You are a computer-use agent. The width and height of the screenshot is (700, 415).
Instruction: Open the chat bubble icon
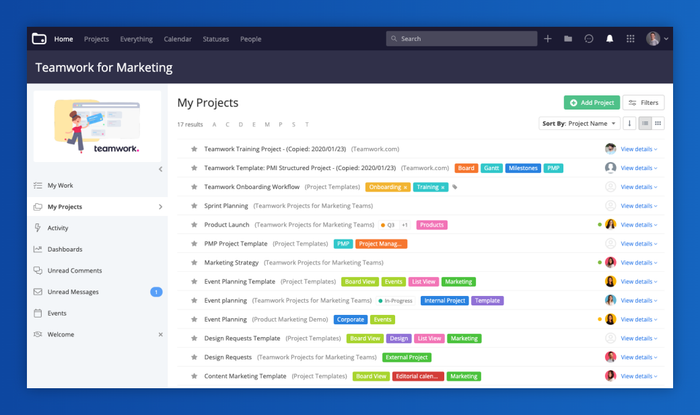point(589,39)
